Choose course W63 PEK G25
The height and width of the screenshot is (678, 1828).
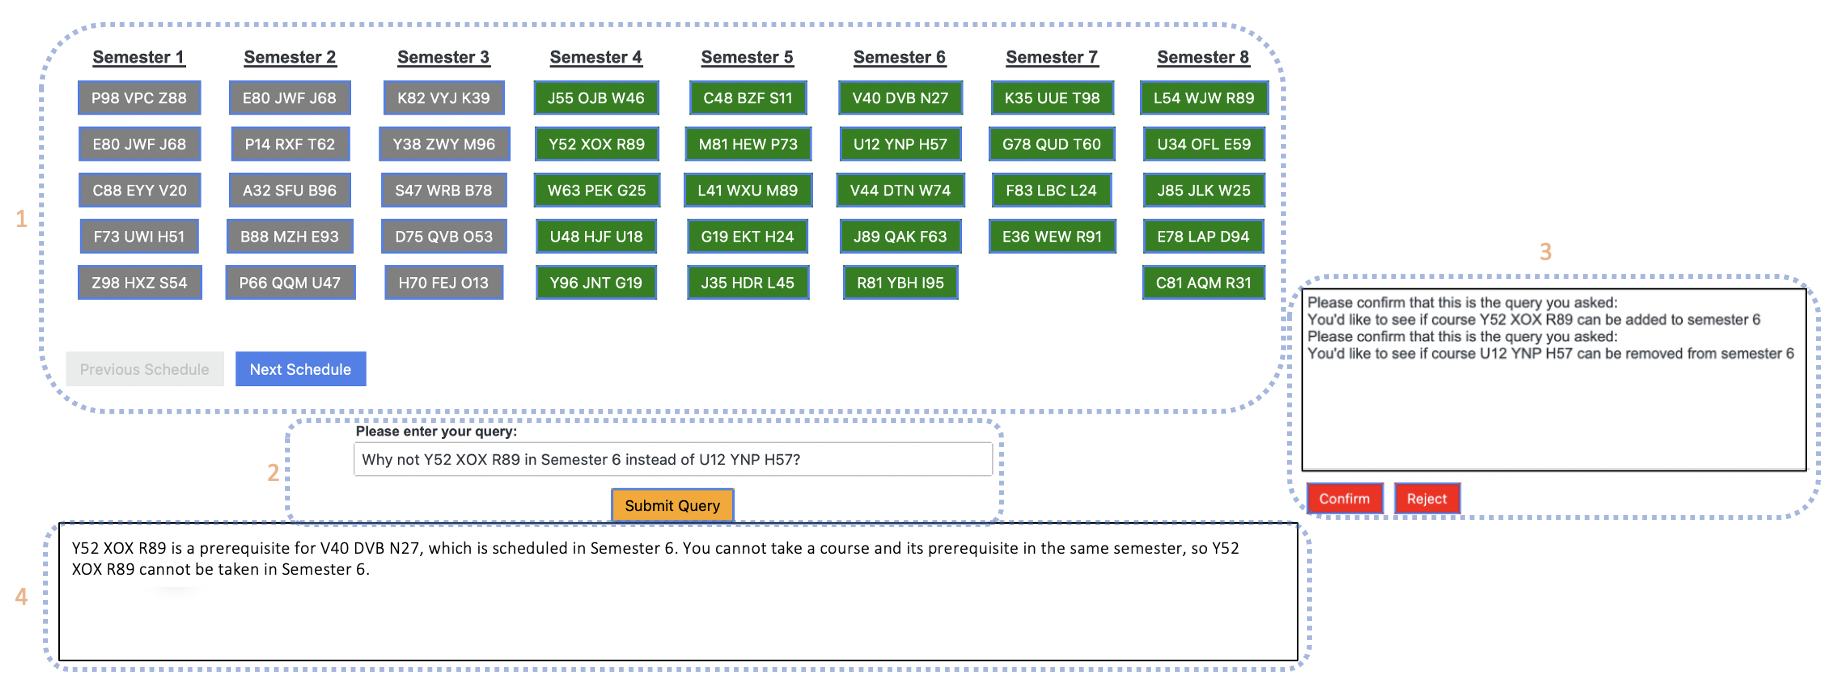[x=596, y=190]
